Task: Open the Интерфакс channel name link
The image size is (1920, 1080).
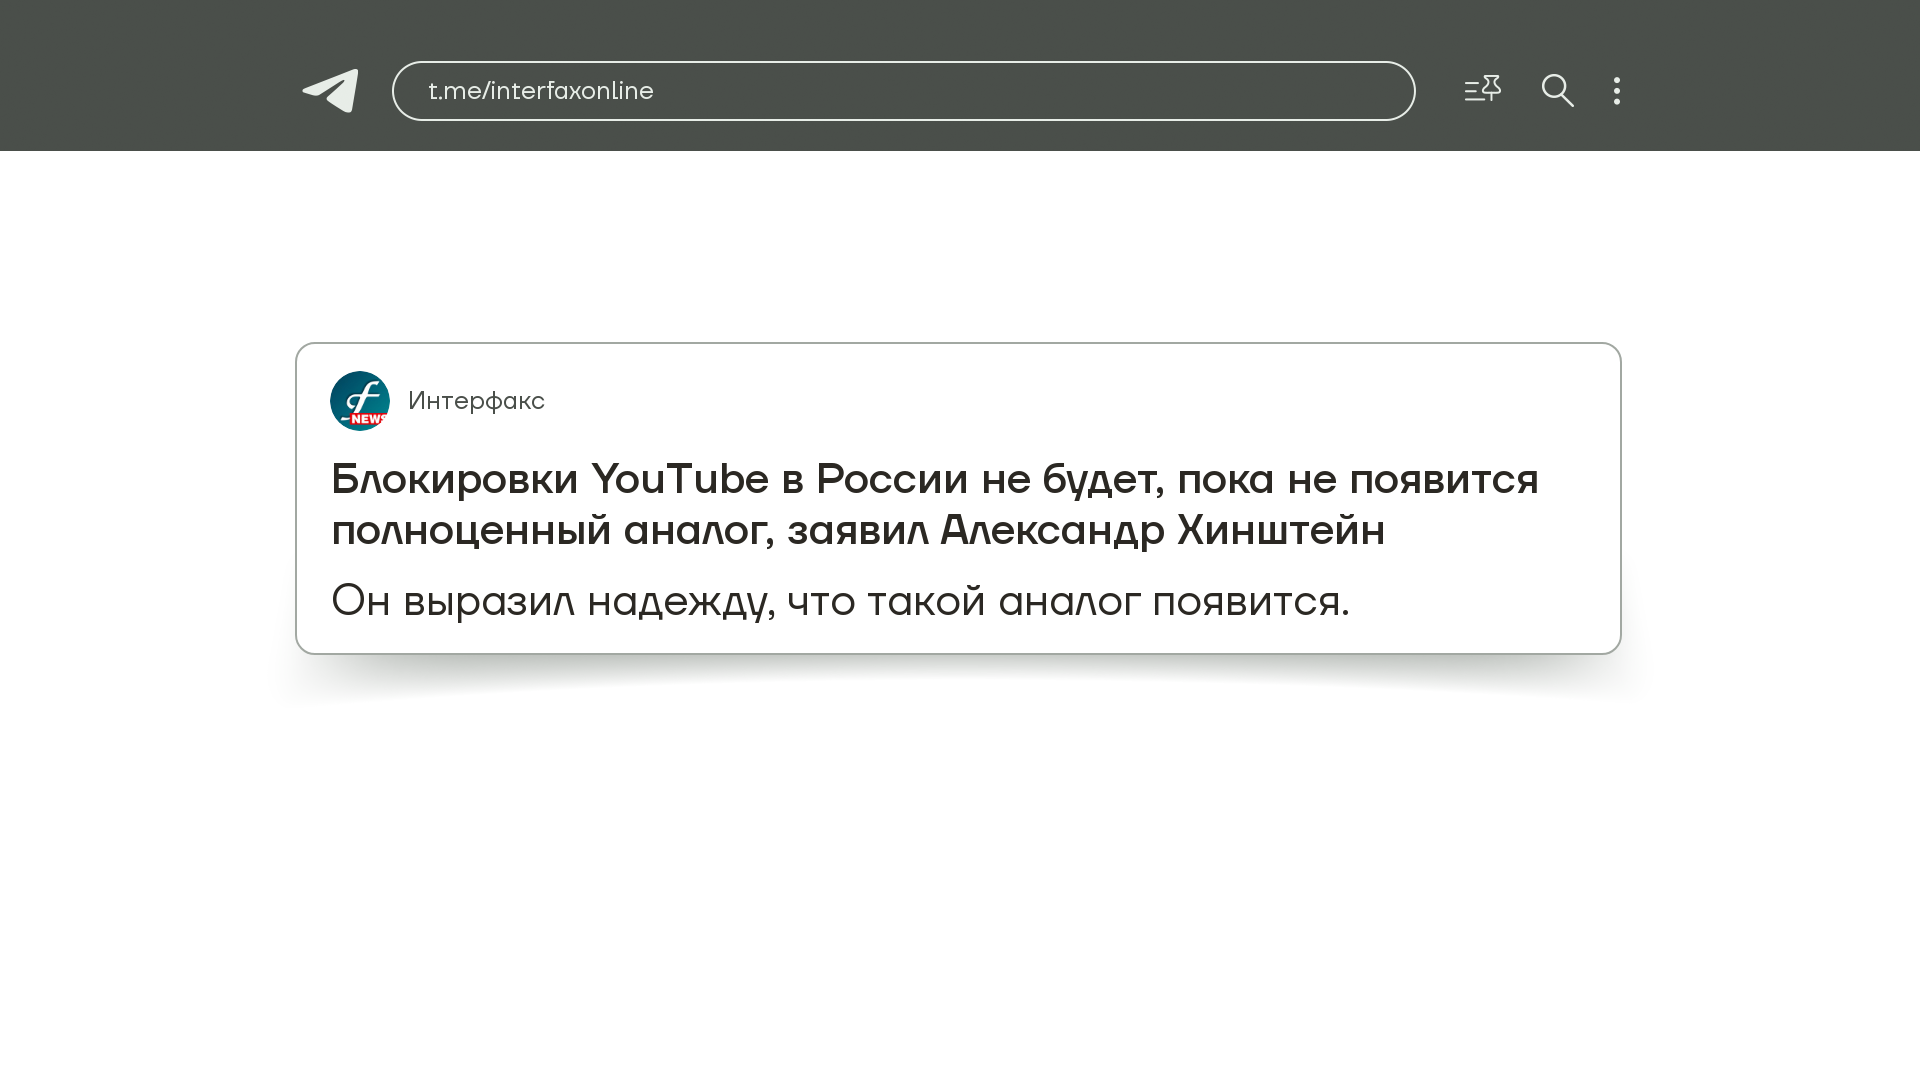Action: 476,401
